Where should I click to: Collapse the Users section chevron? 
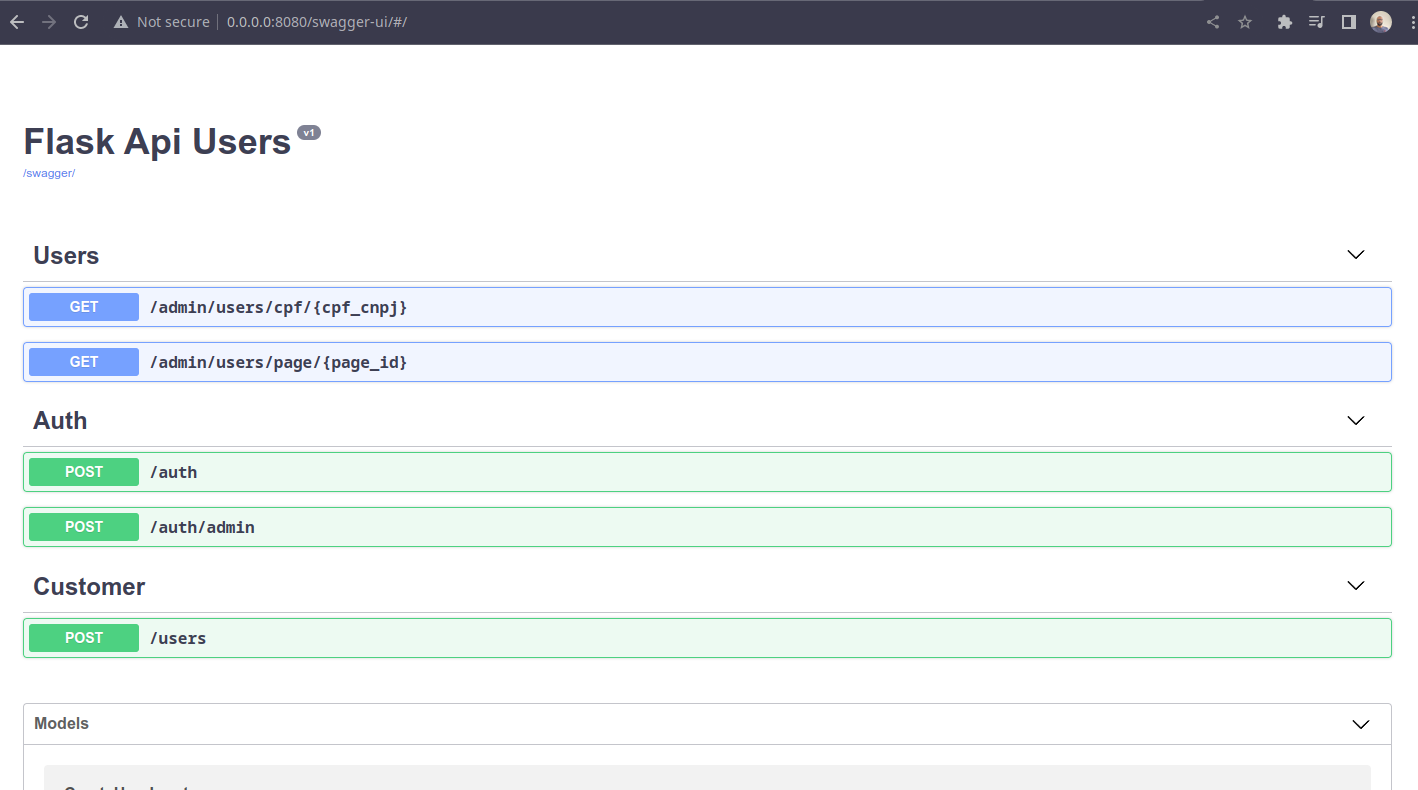click(x=1356, y=255)
